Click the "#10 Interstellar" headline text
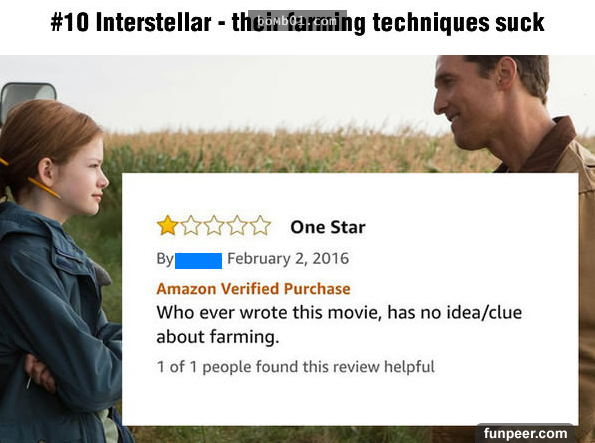 pos(131,22)
